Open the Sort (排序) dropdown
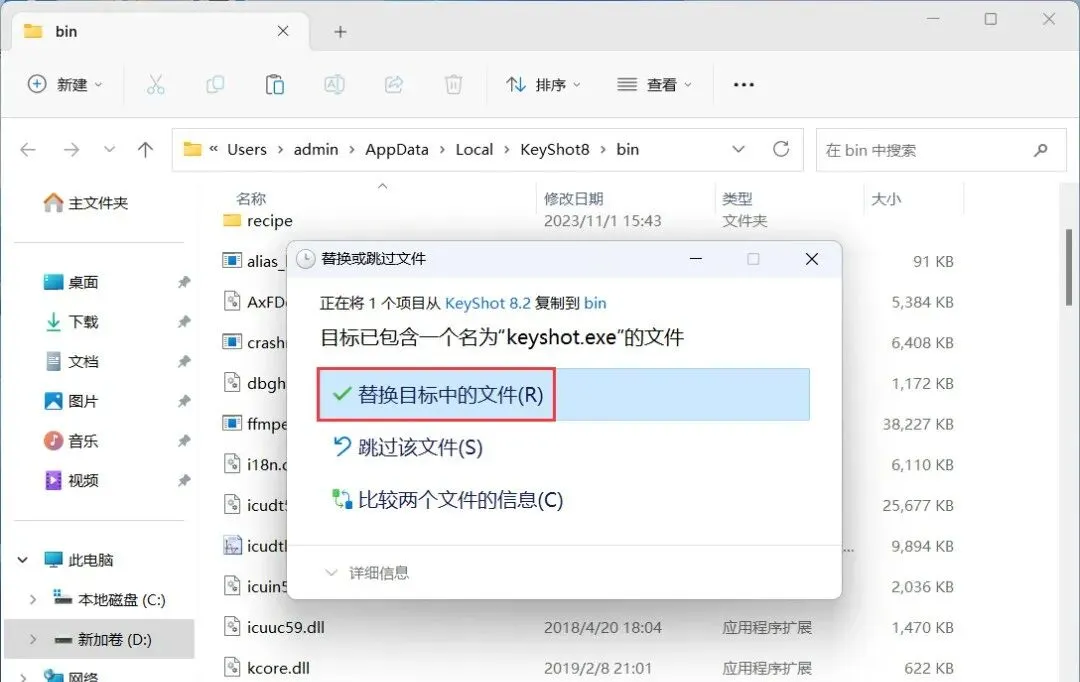This screenshot has height=682, width=1080. pyautogui.click(x=543, y=85)
